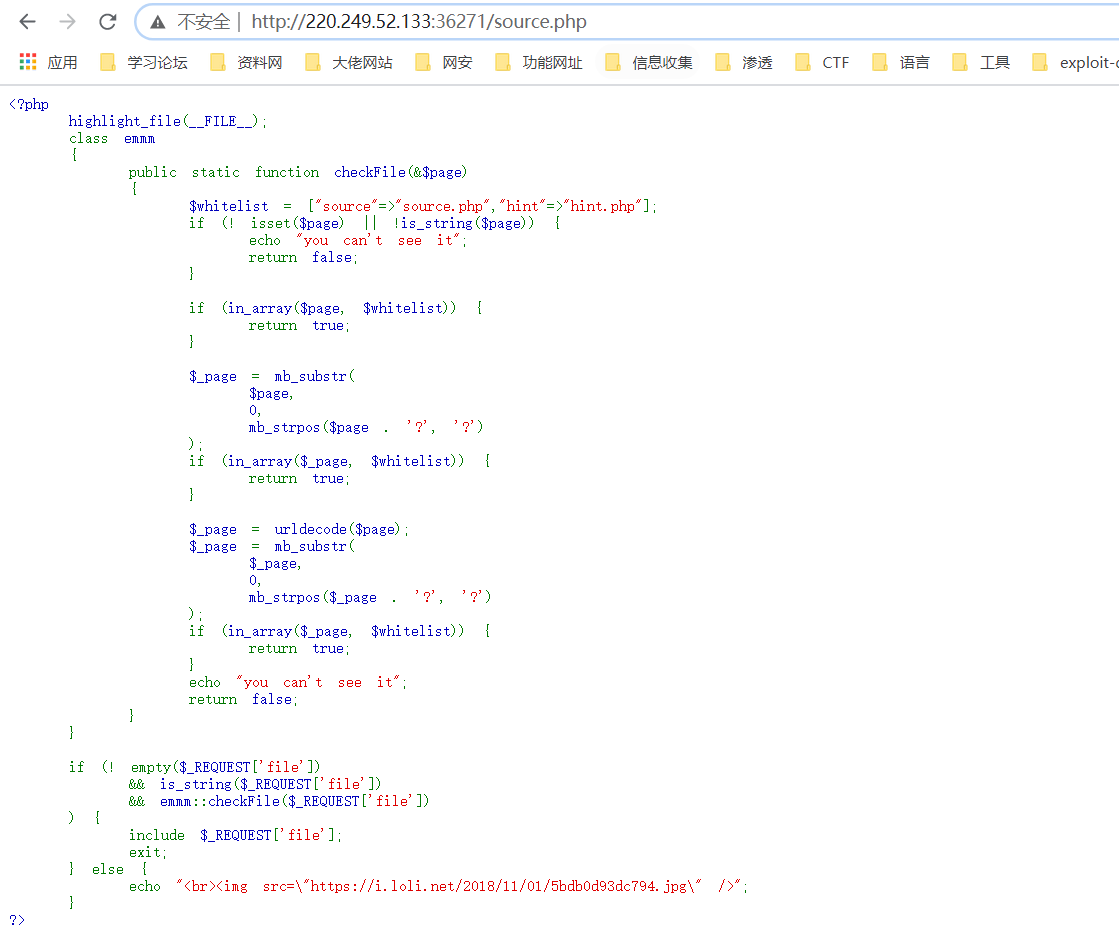Click the URL address bar
Viewport: 1119px width, 931px height.
(628, 22)
